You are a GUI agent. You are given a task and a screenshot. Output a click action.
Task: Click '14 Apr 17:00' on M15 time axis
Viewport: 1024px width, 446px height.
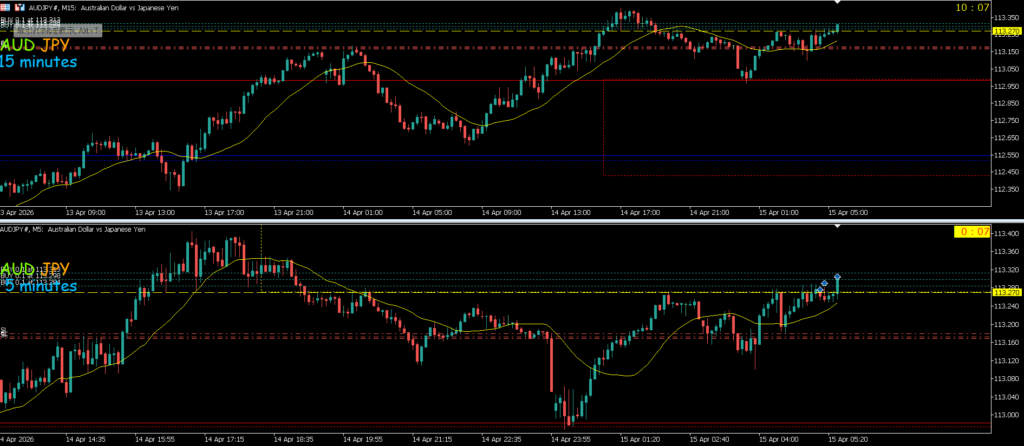coord(637,212)
